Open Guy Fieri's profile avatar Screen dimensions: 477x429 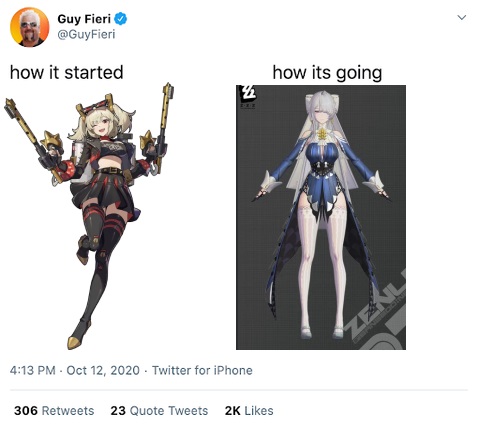(x=30, y=27)
